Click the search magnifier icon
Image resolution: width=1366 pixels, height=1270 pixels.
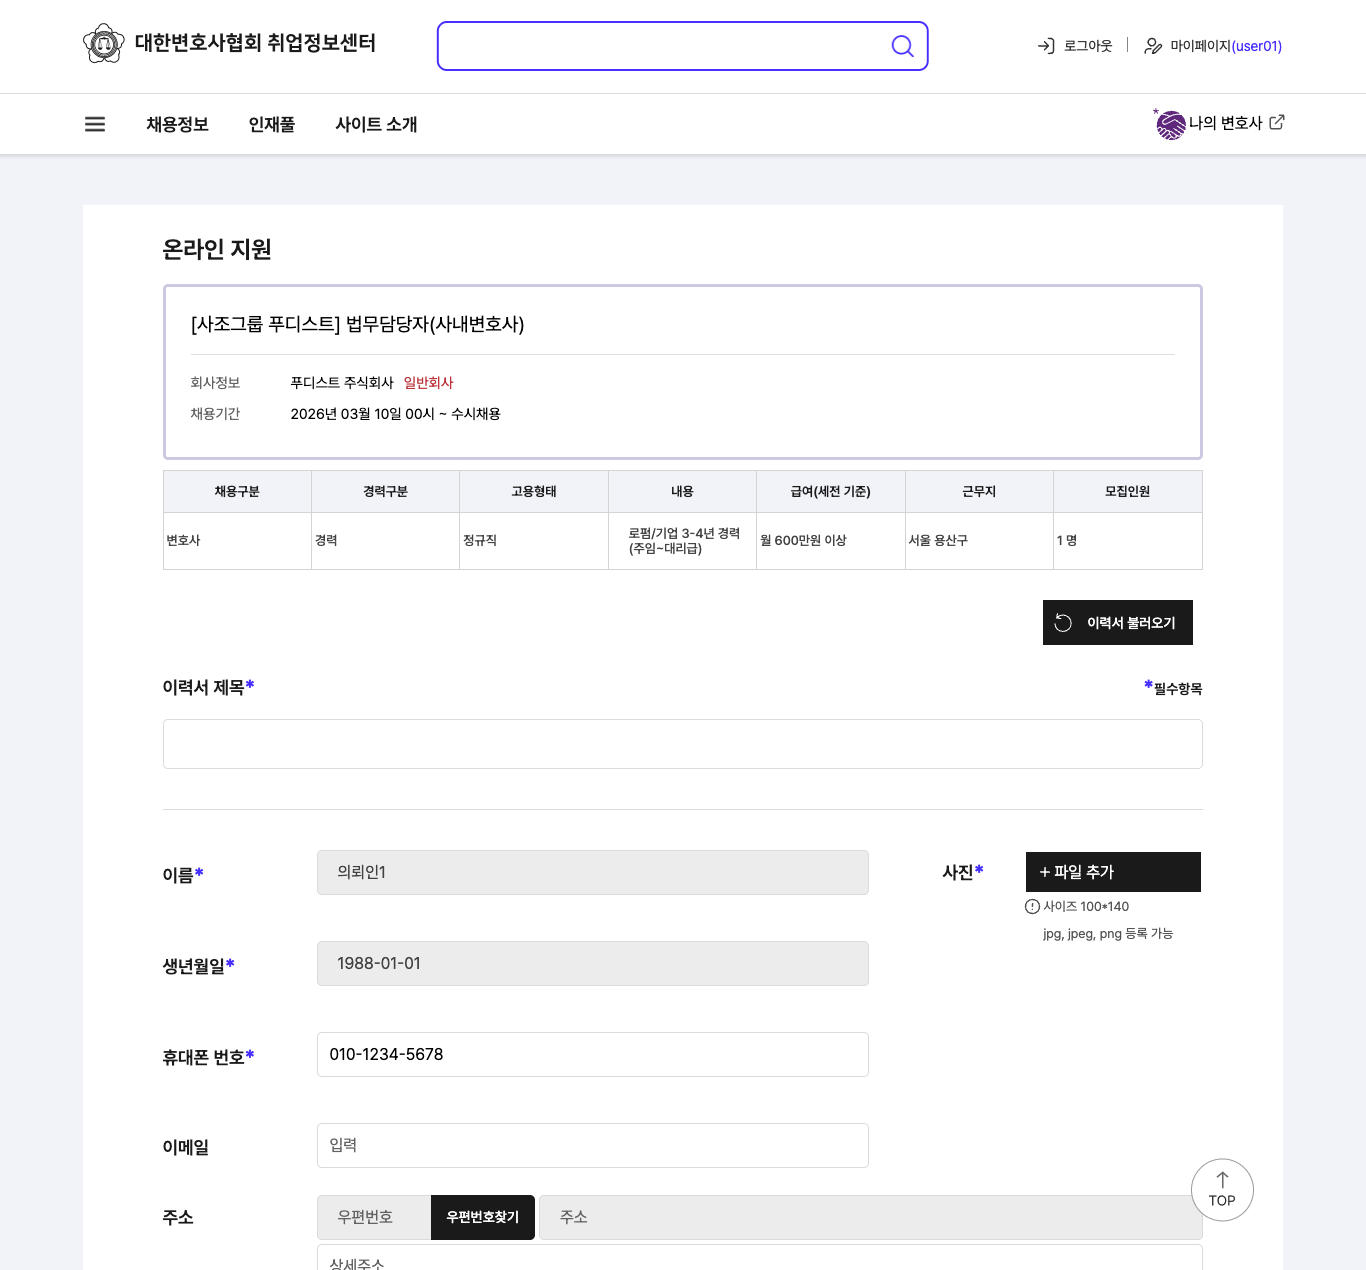point(902,46)
